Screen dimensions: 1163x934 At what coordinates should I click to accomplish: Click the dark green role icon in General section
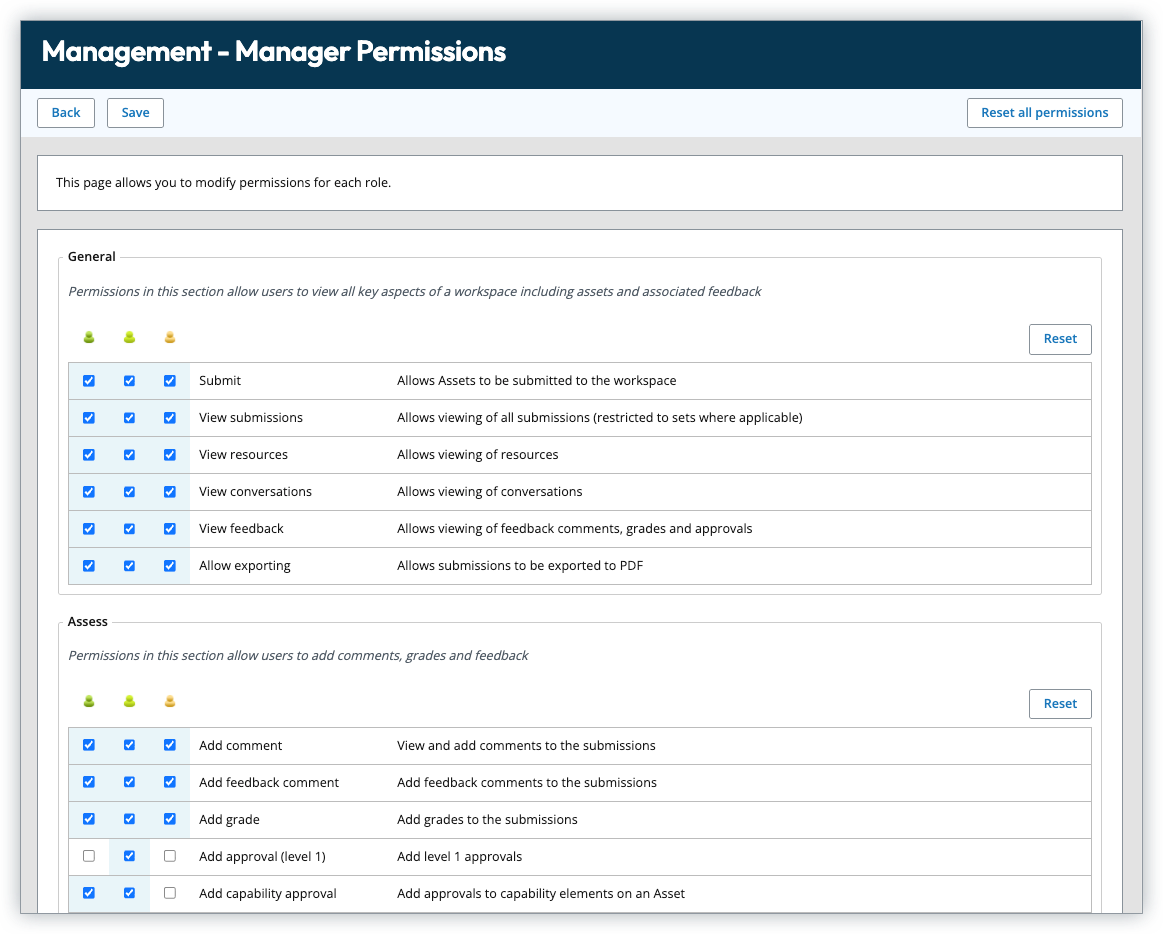pos(89,338)
